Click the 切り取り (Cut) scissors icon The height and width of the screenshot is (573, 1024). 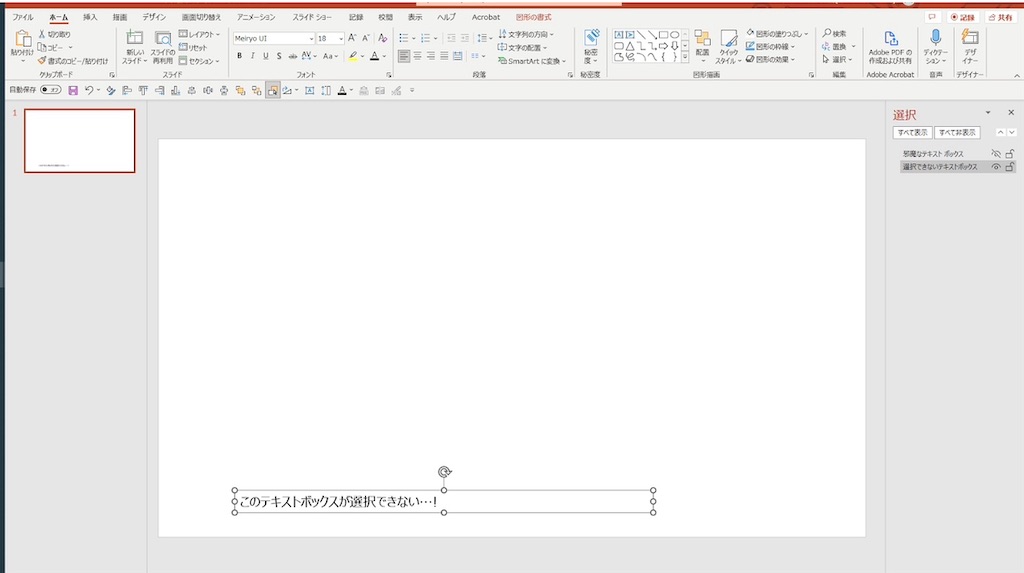point(42,34)
